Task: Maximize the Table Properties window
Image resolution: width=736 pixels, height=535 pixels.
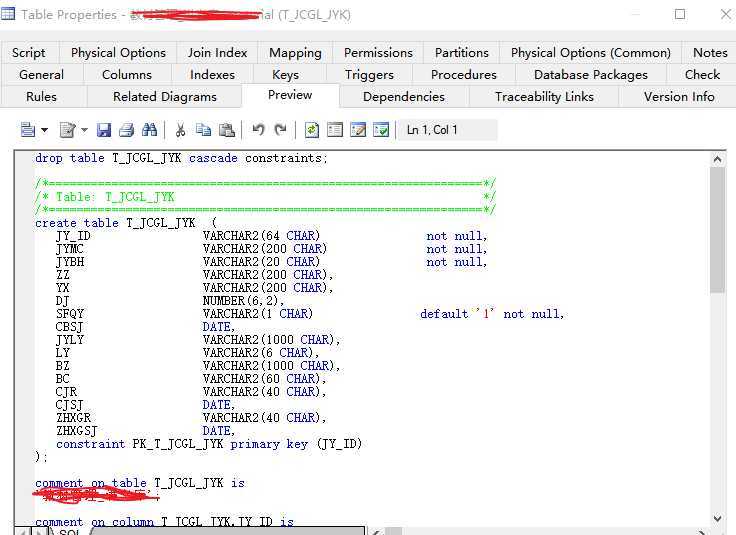Action: pyautogui.click(x=680, y=14)
